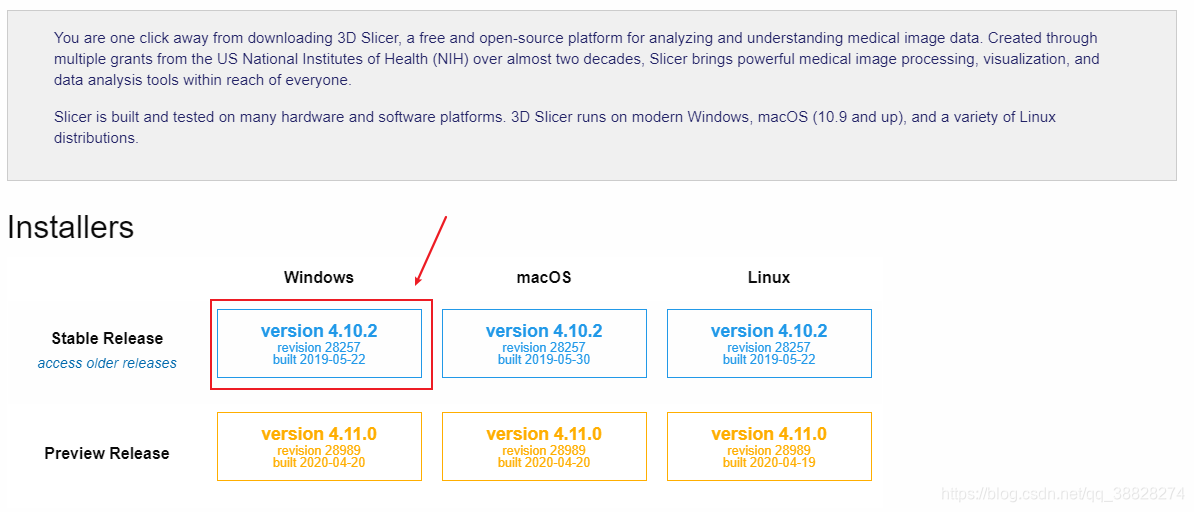Click the paragraph starting 'You are one click away'
This screenshot has height=512, width=1194.
[576, 59]
